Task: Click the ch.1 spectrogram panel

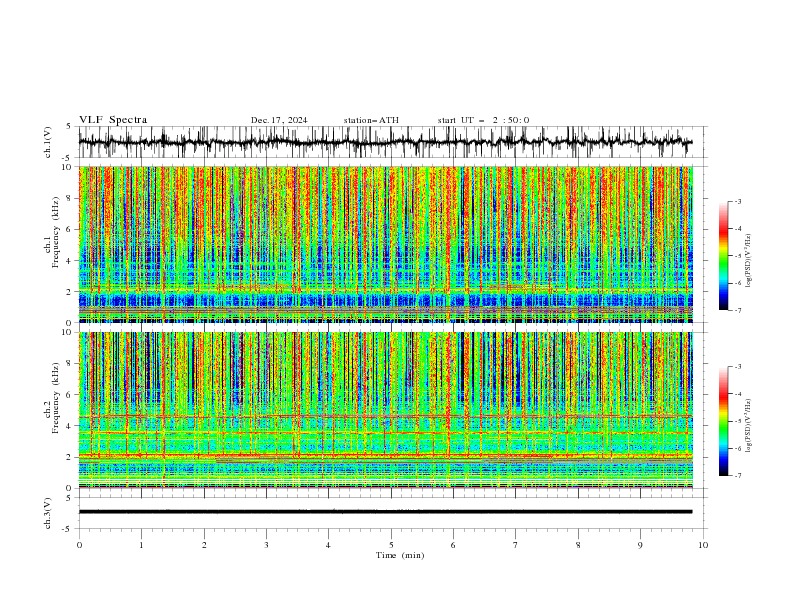Action: 386,244
